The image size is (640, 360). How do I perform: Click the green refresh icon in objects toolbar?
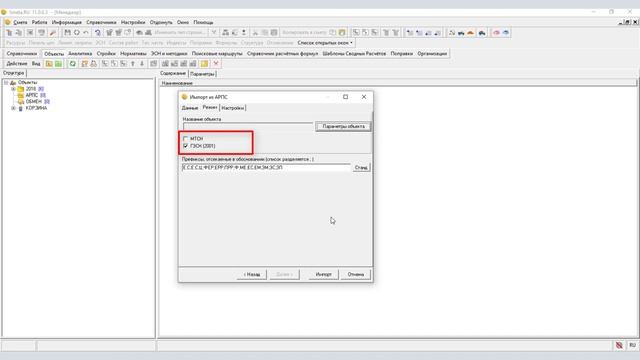(73, 64)
